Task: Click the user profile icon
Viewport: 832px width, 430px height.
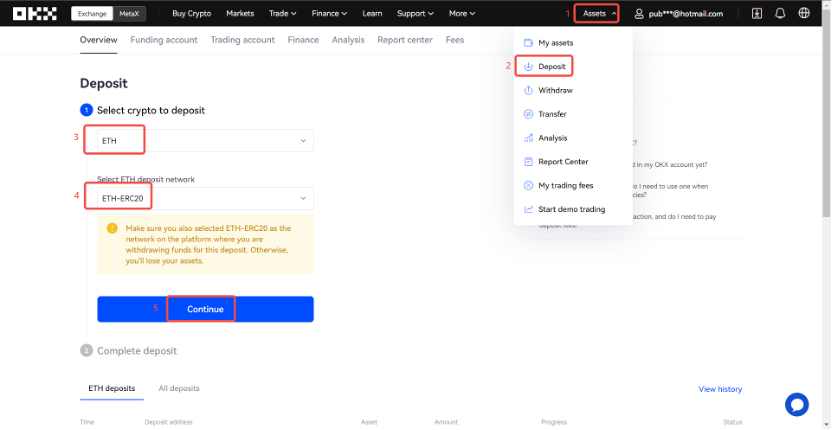Action: [x=639, y=14]
